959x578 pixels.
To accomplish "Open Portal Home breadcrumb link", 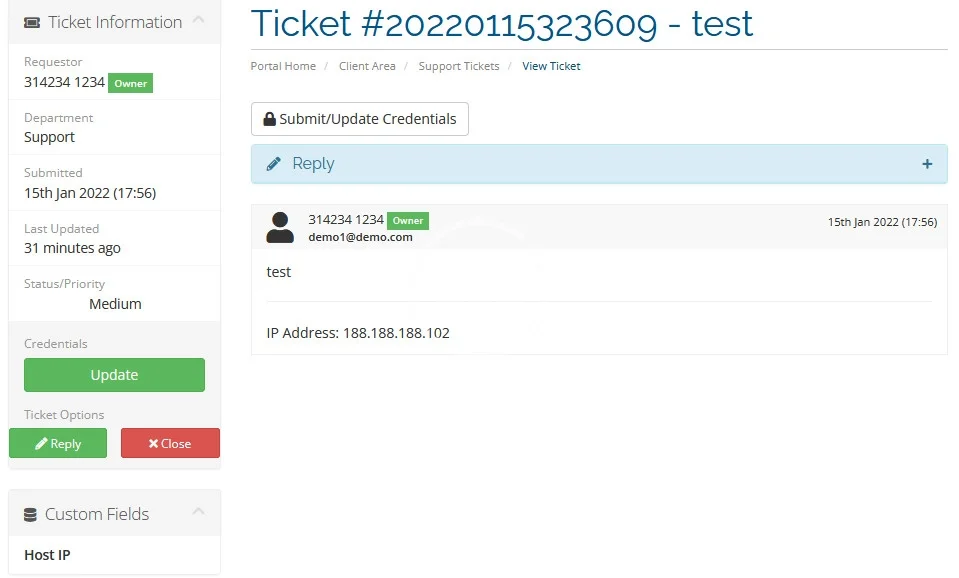I will 283,66.
